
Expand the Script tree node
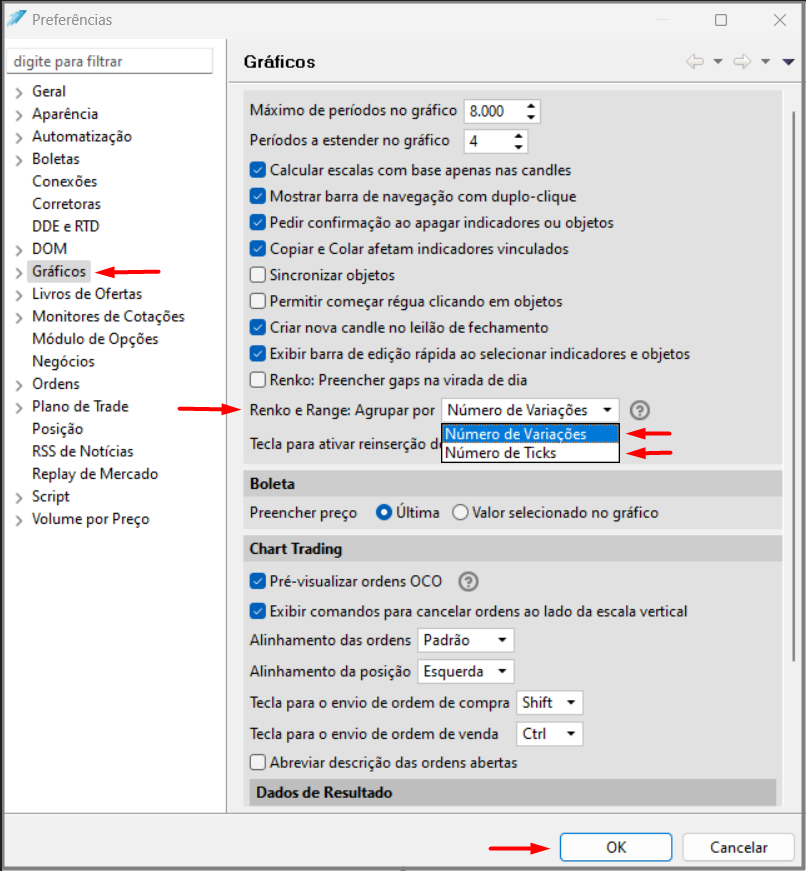[x=19, y=497]
